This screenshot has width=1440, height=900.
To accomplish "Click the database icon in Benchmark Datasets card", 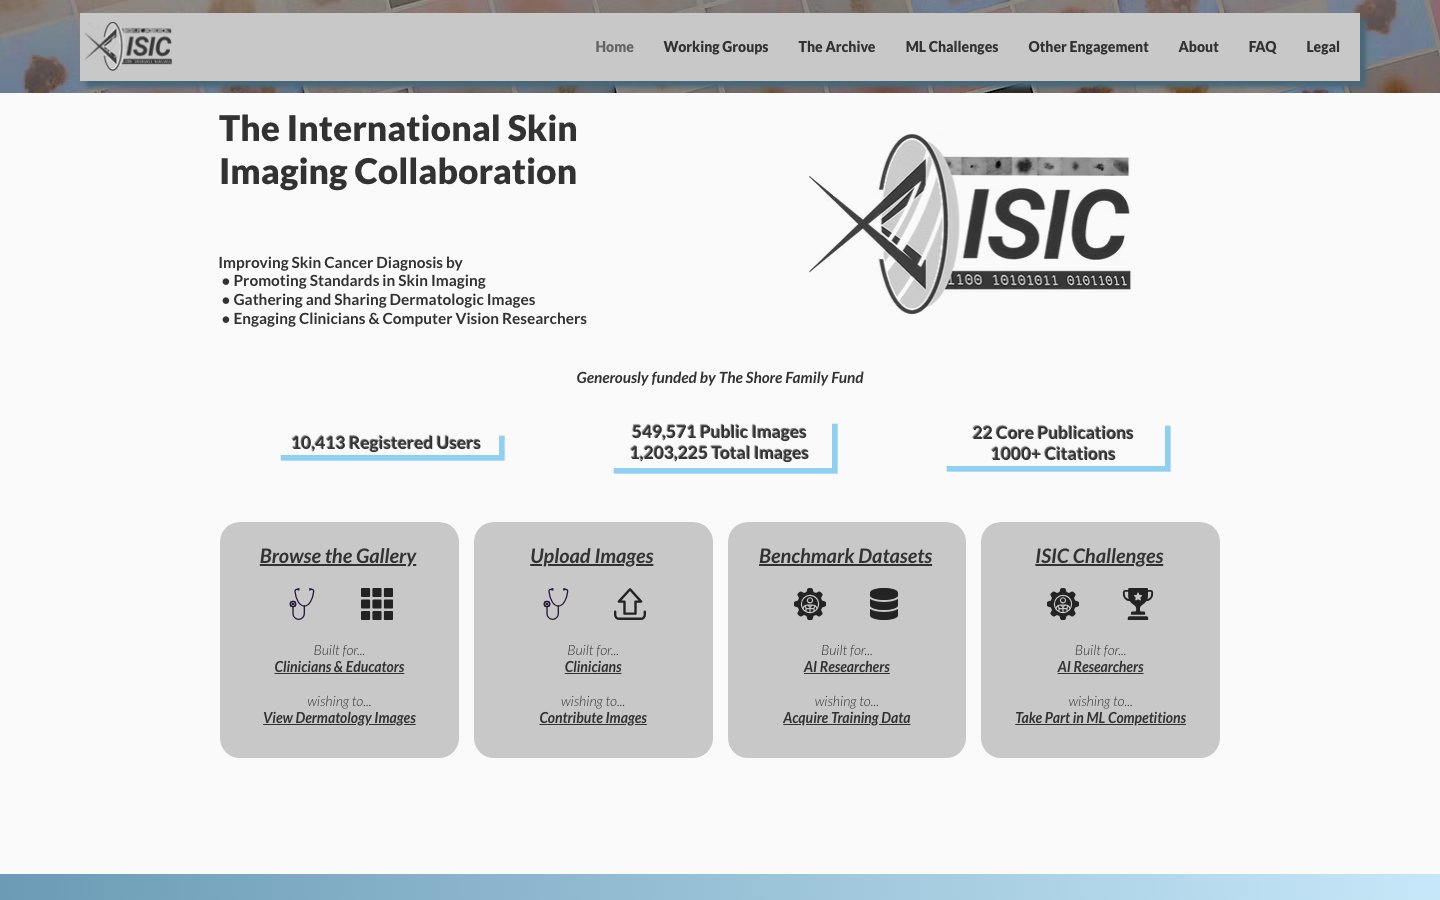I will [884, 604].
